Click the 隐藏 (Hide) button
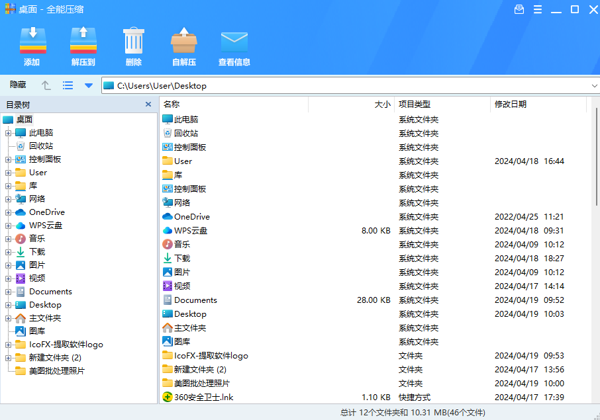 point(18,86)
